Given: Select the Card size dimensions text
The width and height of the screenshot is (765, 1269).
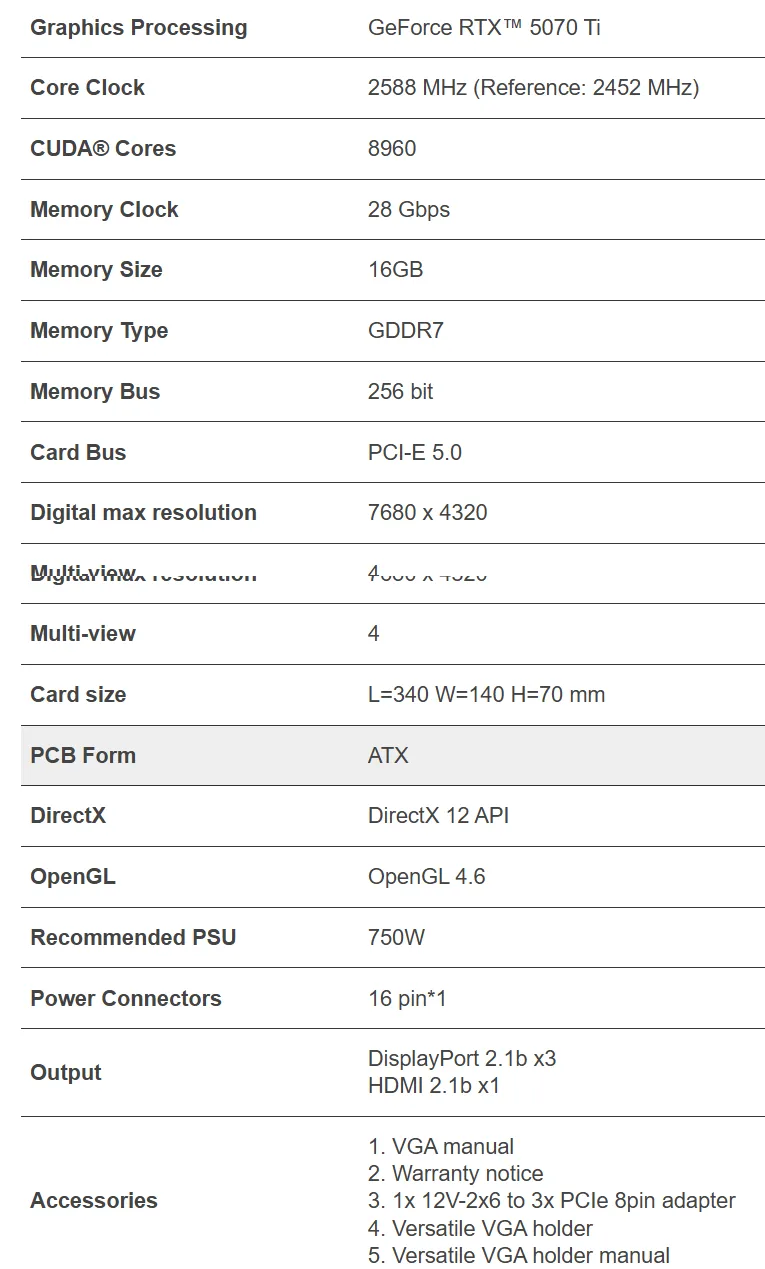Looking at the screenshot, I should 486,695.
